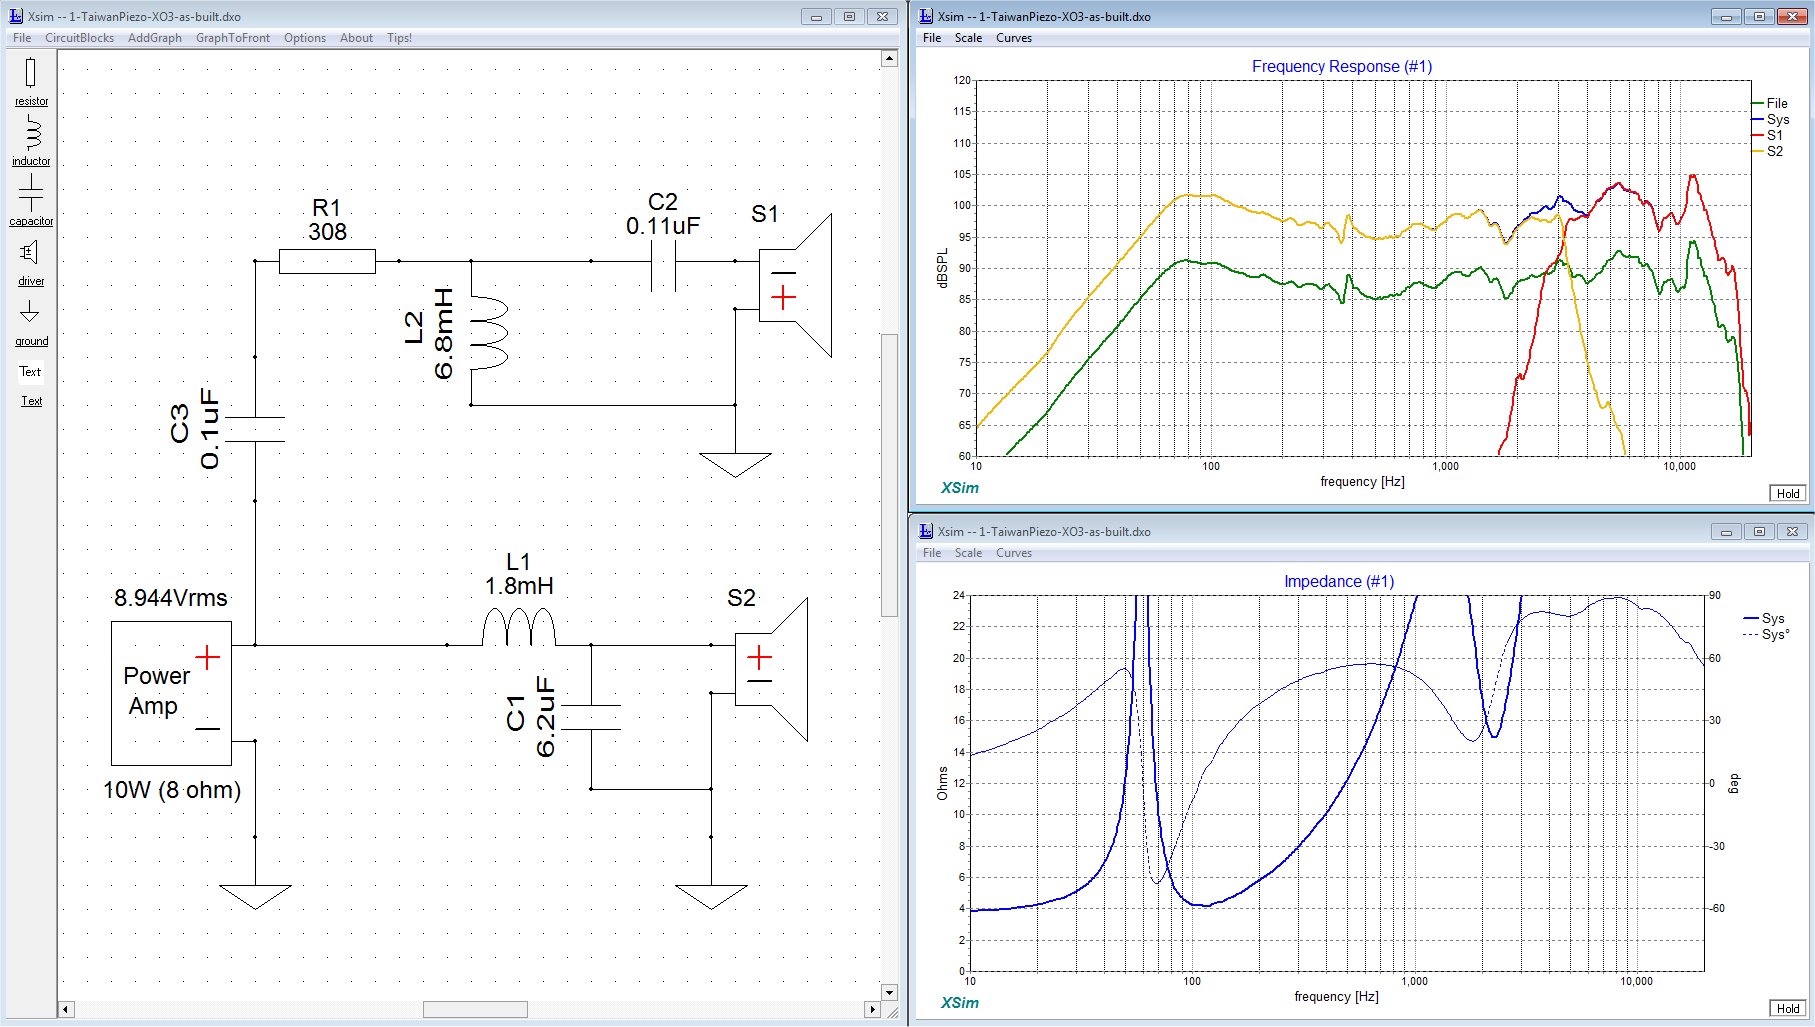Screen dimensions: 1815x1027
Task: Open Scale menu in Impedance window
Action: (968, 553)
